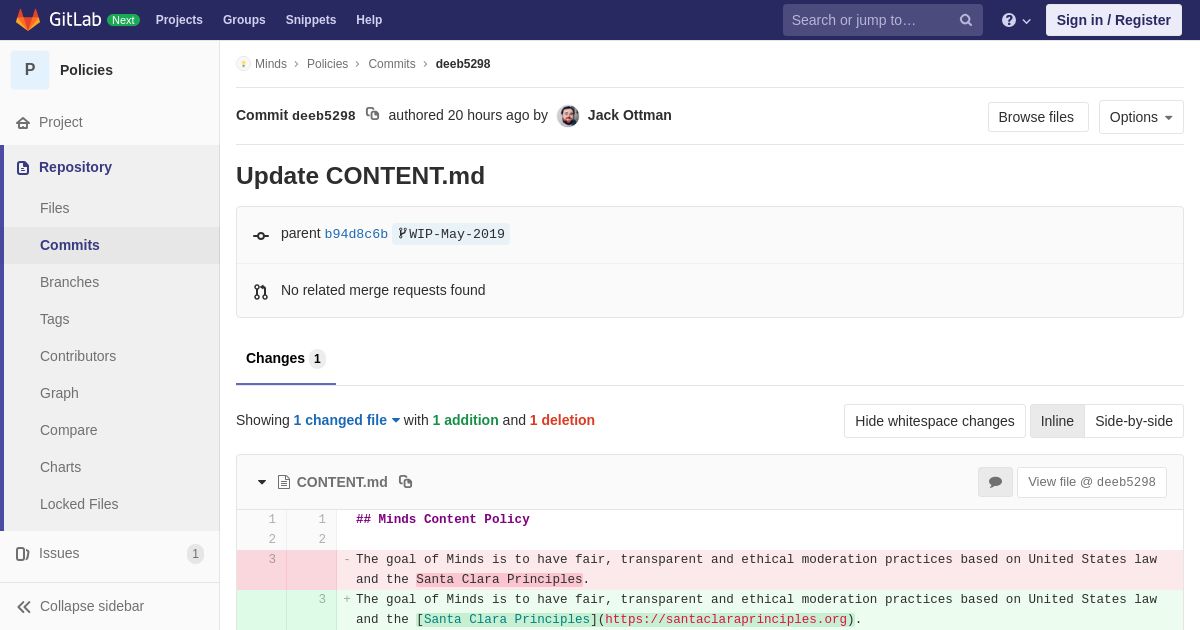Open Snippets in the top navbar
The image size is (1200, 630).
[x=311, y=20]
